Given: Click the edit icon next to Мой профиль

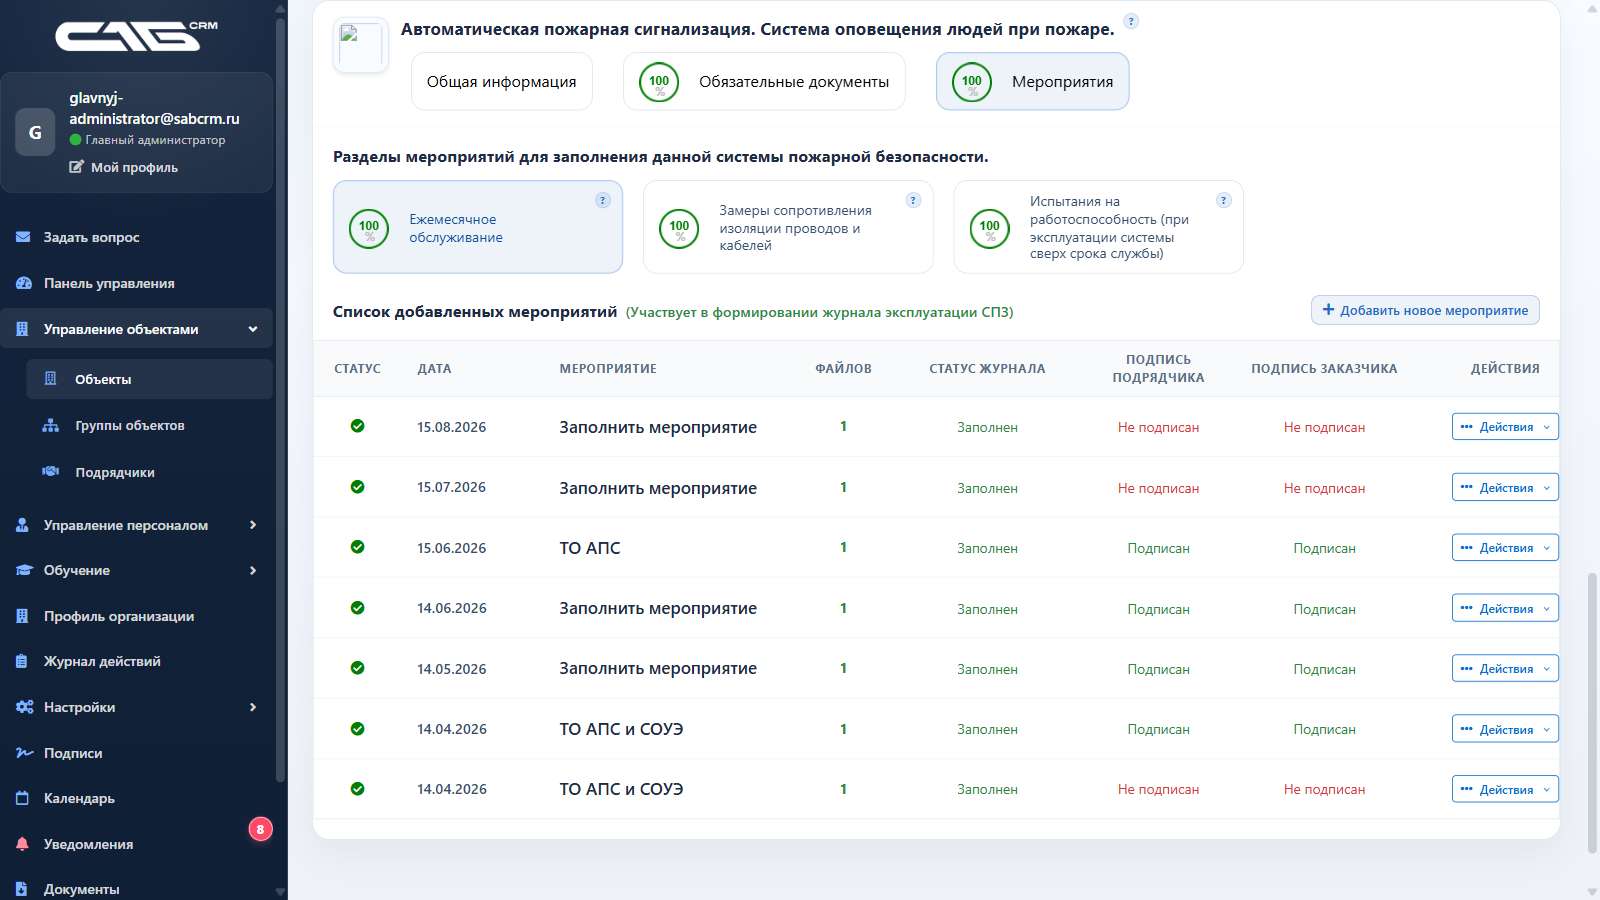Looking at the screenshot, I should pyautogui.click(x=77, y=167).
